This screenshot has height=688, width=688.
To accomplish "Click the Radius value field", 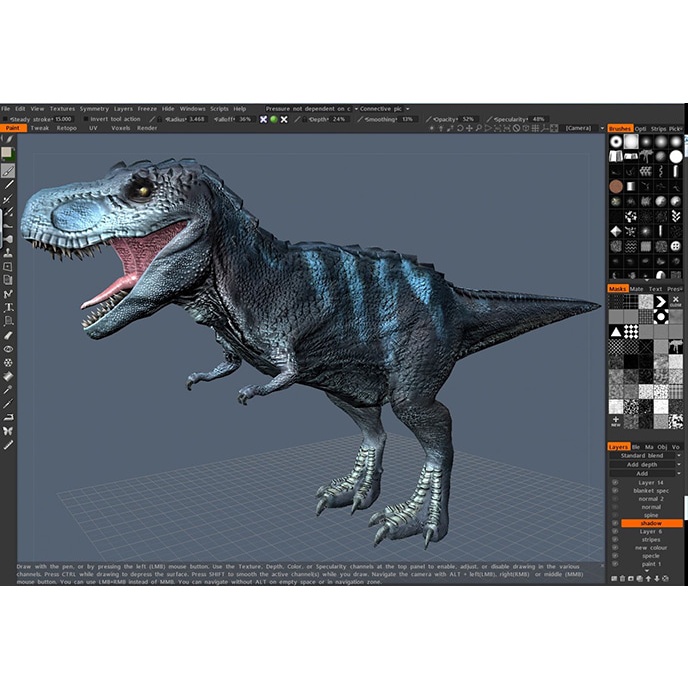I will point(197,119).
